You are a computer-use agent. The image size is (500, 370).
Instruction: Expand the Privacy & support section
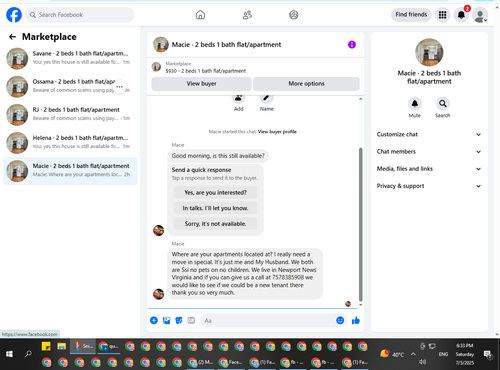coord(429,186)
